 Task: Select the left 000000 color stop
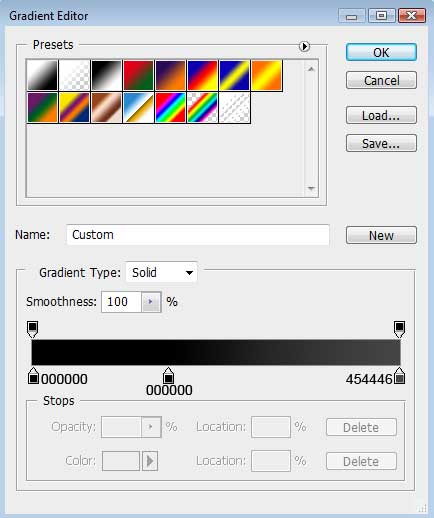(33, 376)
